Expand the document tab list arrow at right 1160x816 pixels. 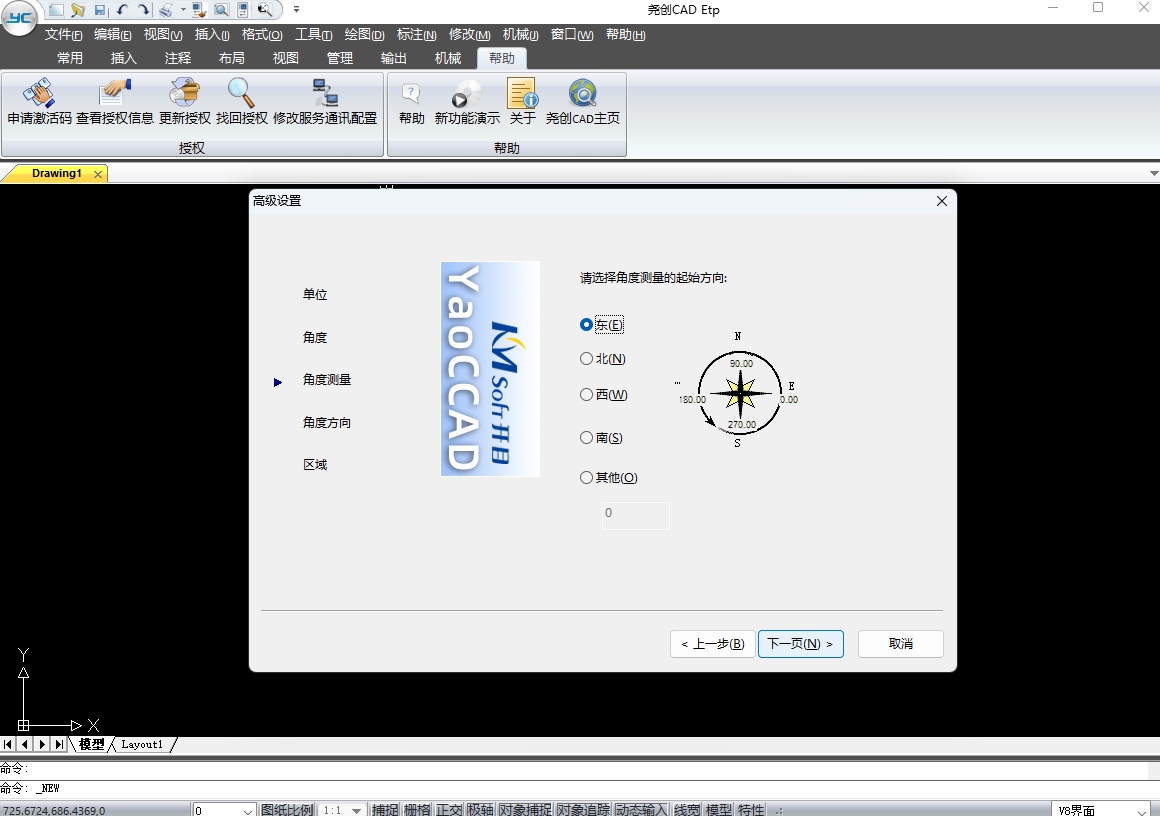coord(1153,173)
